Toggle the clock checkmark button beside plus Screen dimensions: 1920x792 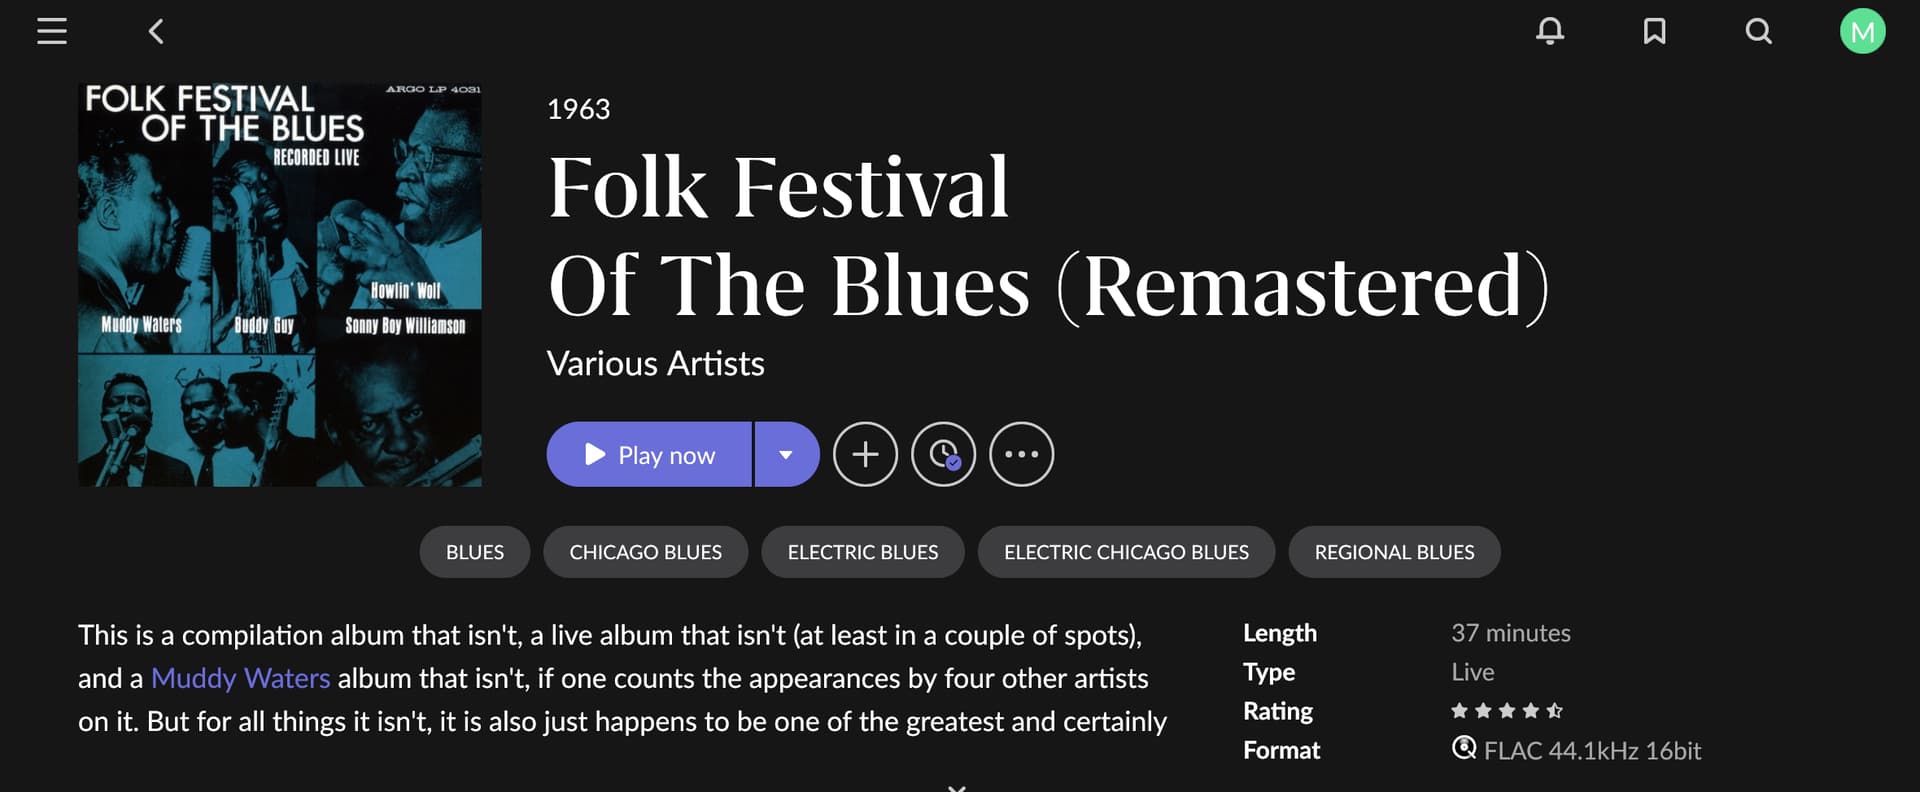943,455
